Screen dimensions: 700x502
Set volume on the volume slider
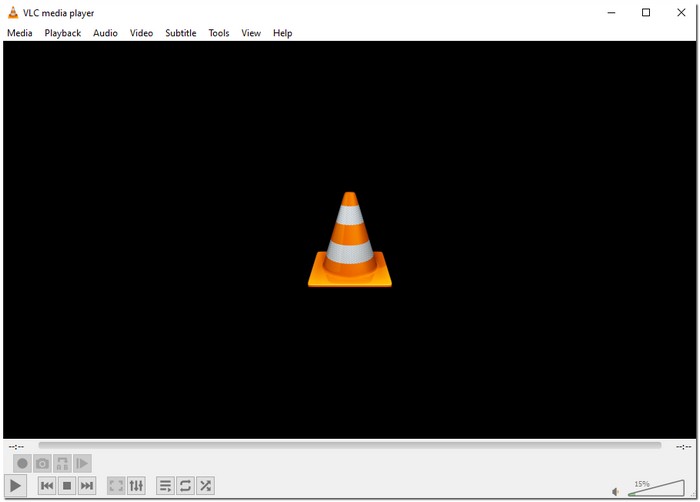pyautogui.click(x=656, y=488)
